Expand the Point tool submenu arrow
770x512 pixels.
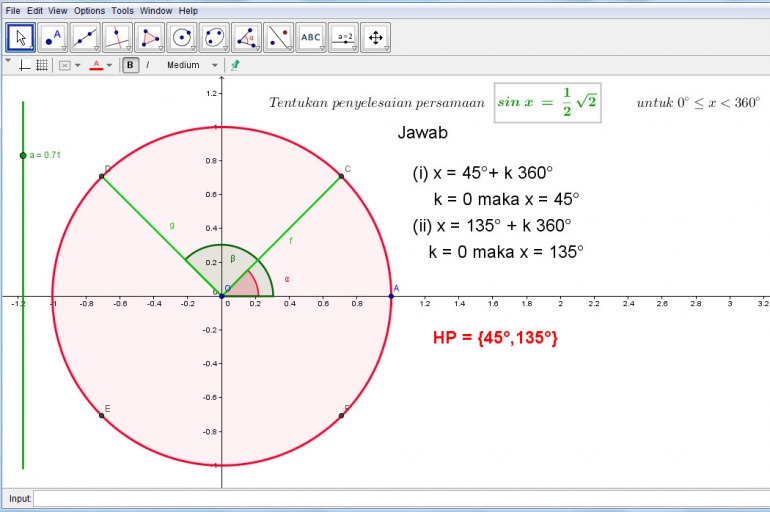click(64, 49)
